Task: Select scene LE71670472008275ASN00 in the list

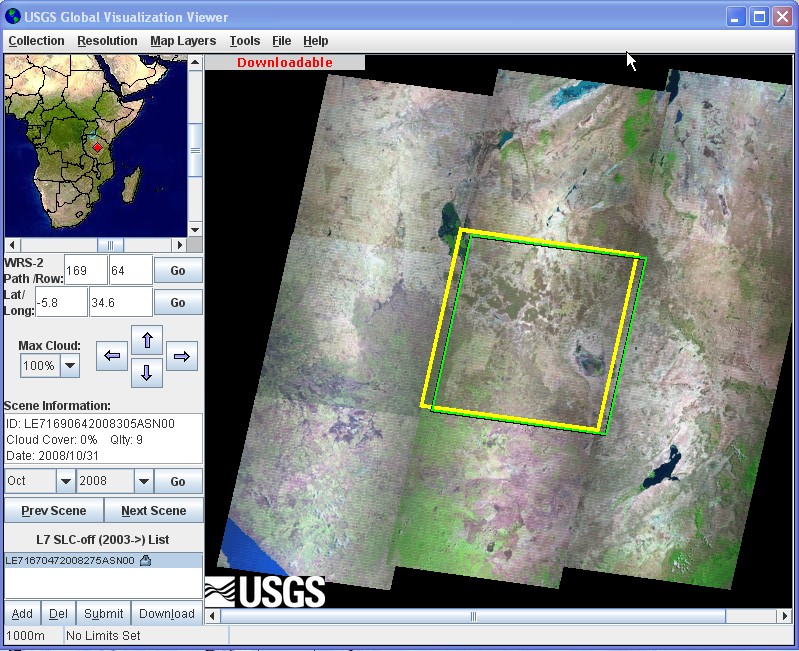Action: tap(103, 561)
